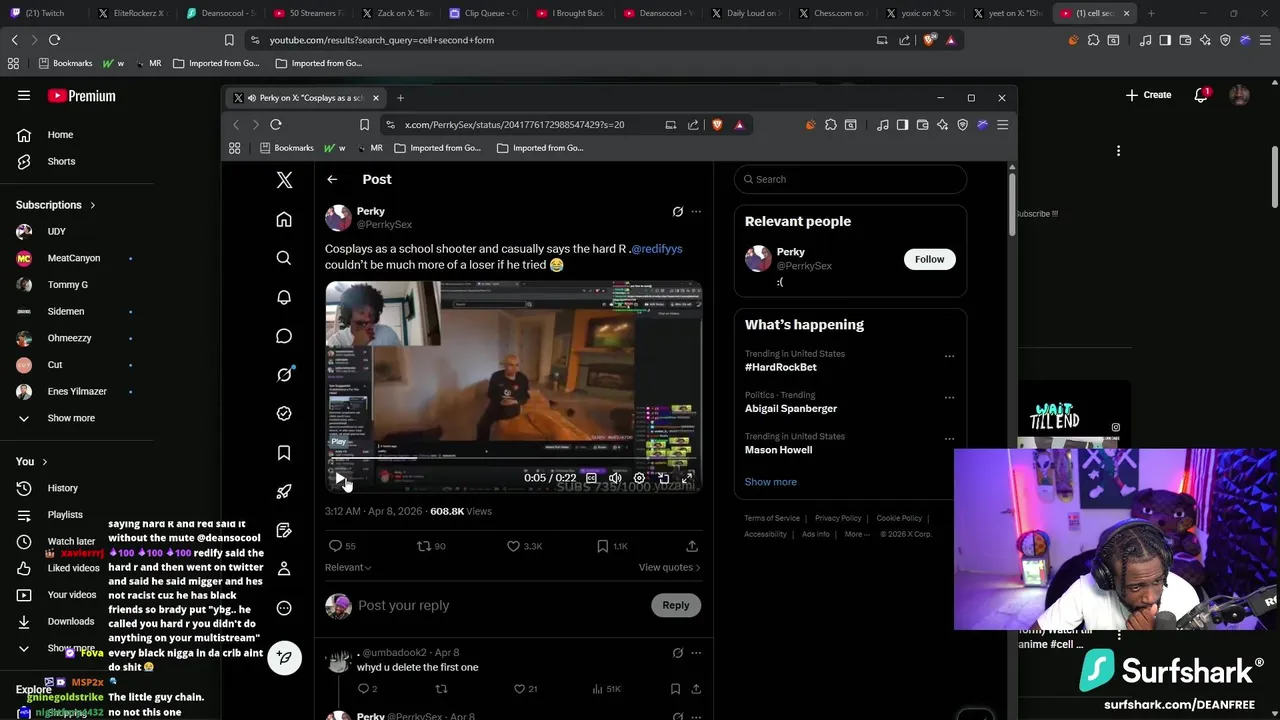Click the Brave shield in popup address bar
The width and height of the screenshot is (1280, 720).
click(717, 125)
